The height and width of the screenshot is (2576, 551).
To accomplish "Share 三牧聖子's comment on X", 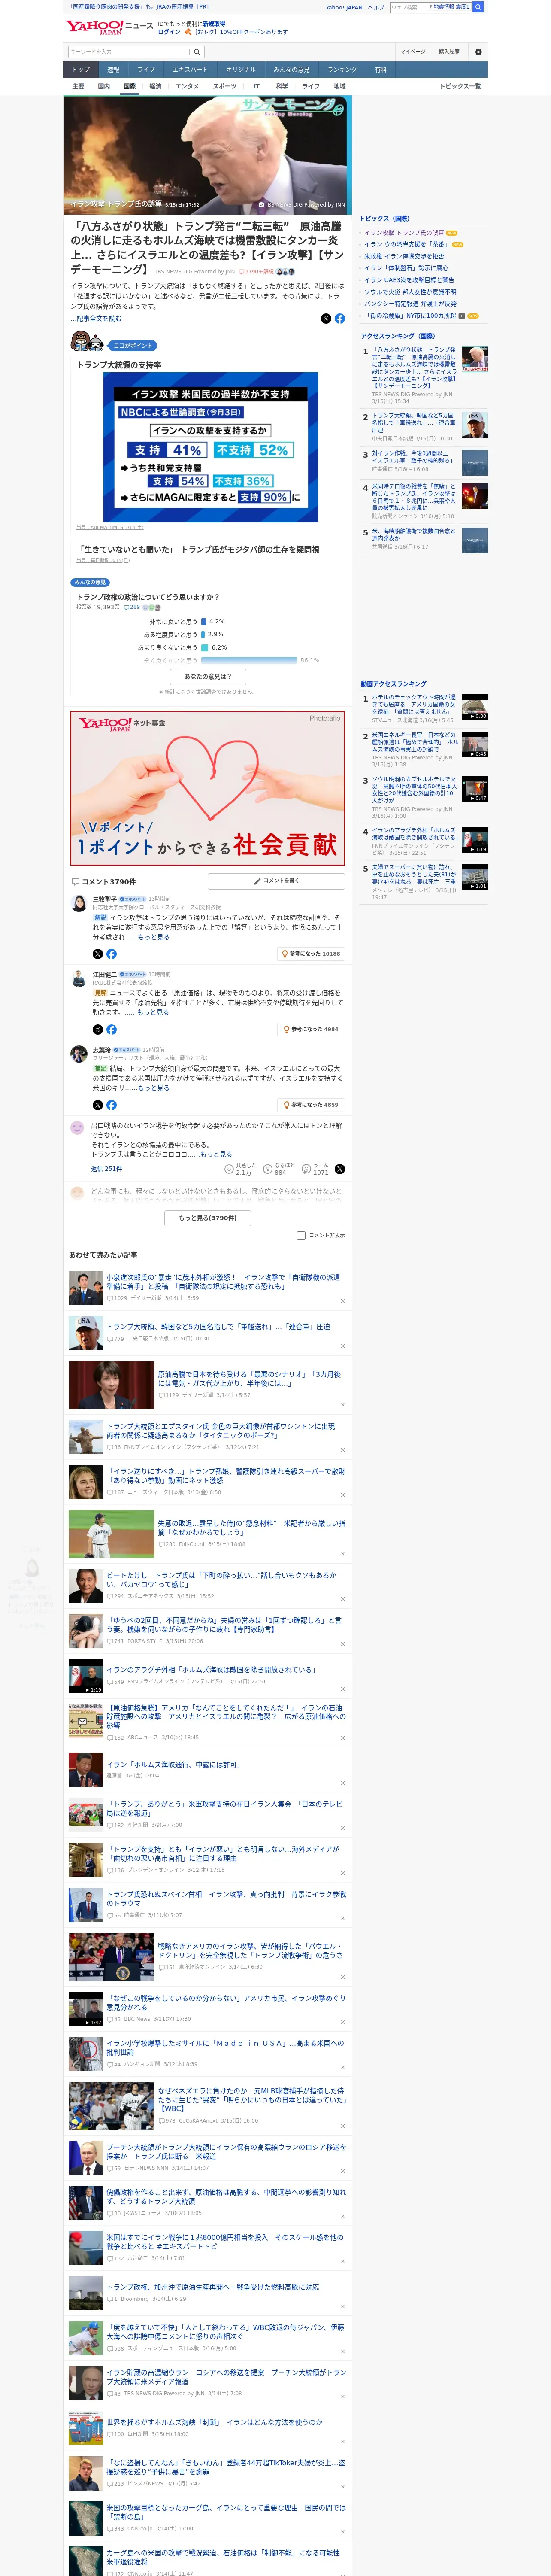I will tap(97, 954).
